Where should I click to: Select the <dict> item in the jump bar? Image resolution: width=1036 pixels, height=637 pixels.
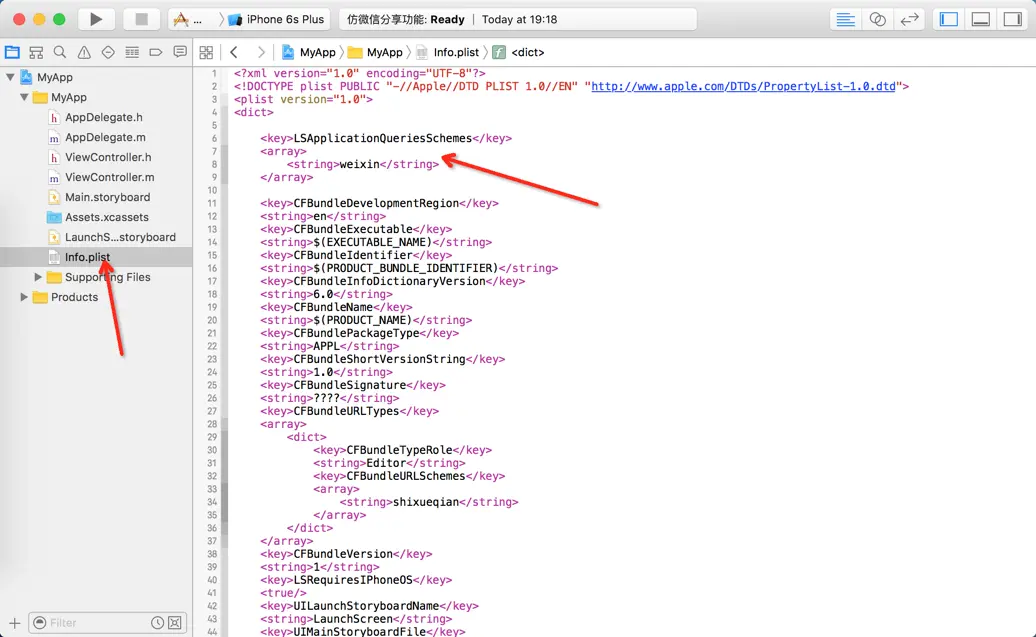[519, 52]
